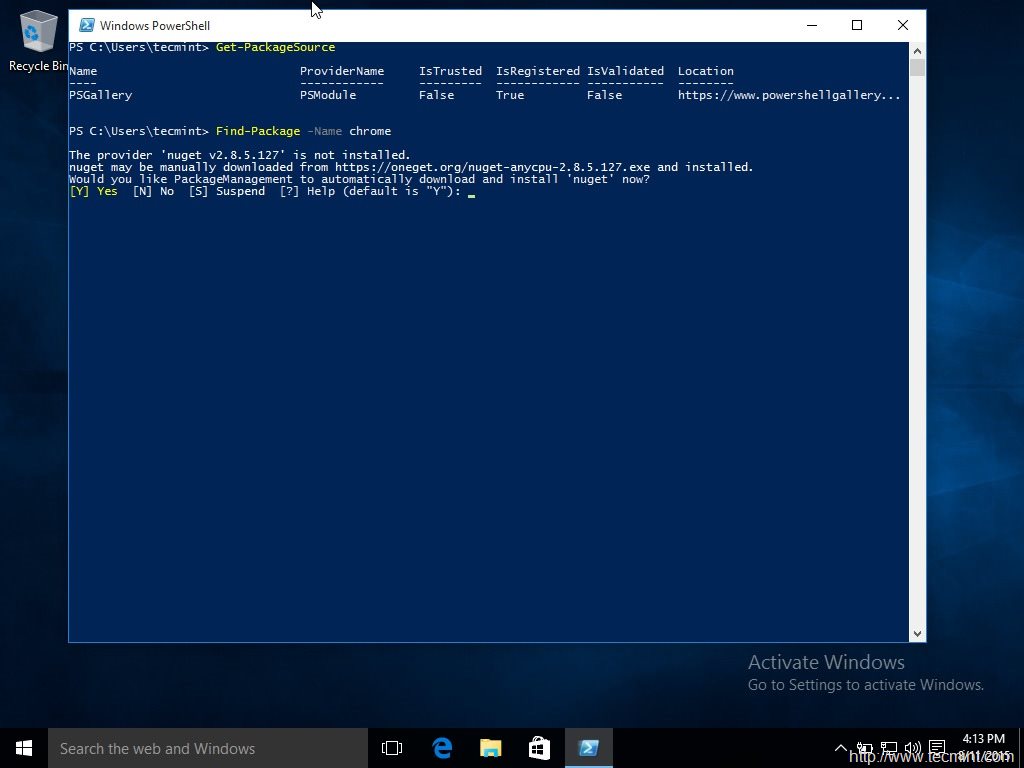Click the volume speaker icon
Image resolution: width=1024 pixels, height=768 pixels.
[912, 747]
